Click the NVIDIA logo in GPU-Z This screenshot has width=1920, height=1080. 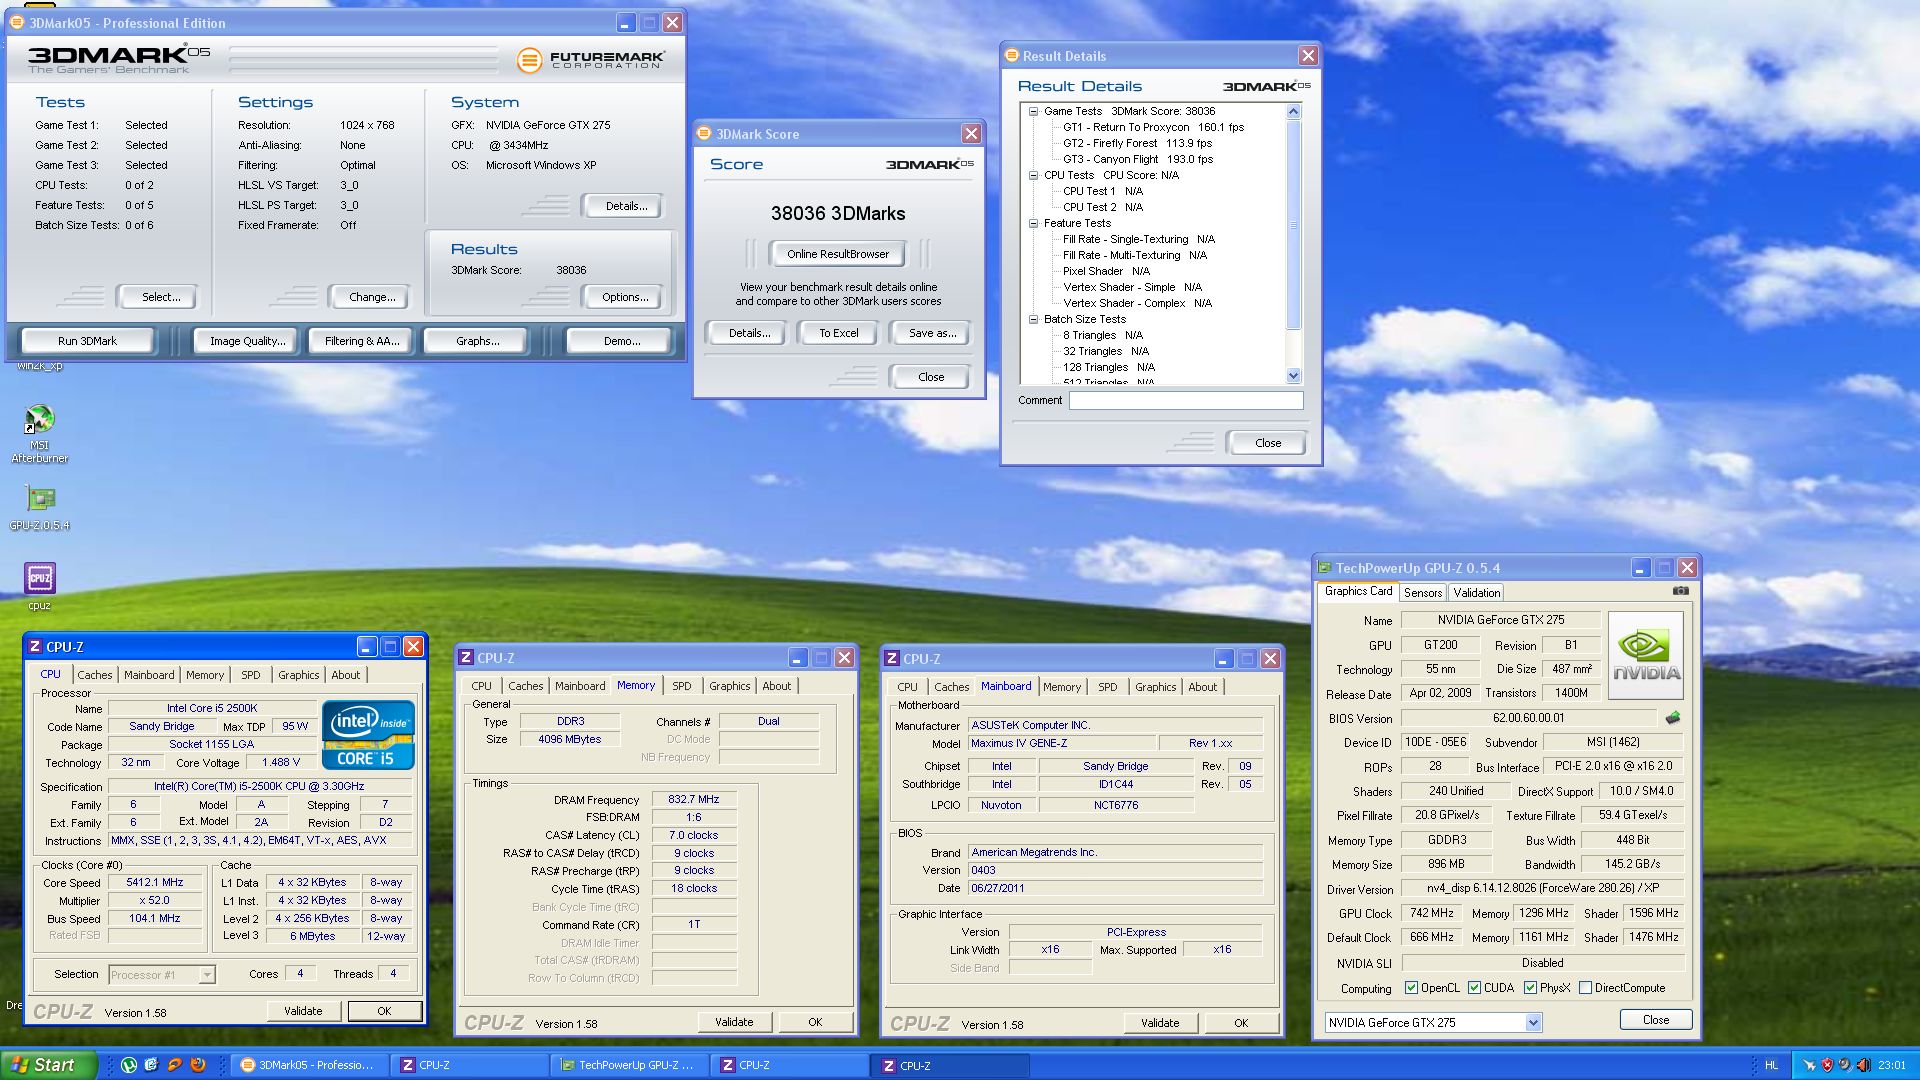[1646, 655]
